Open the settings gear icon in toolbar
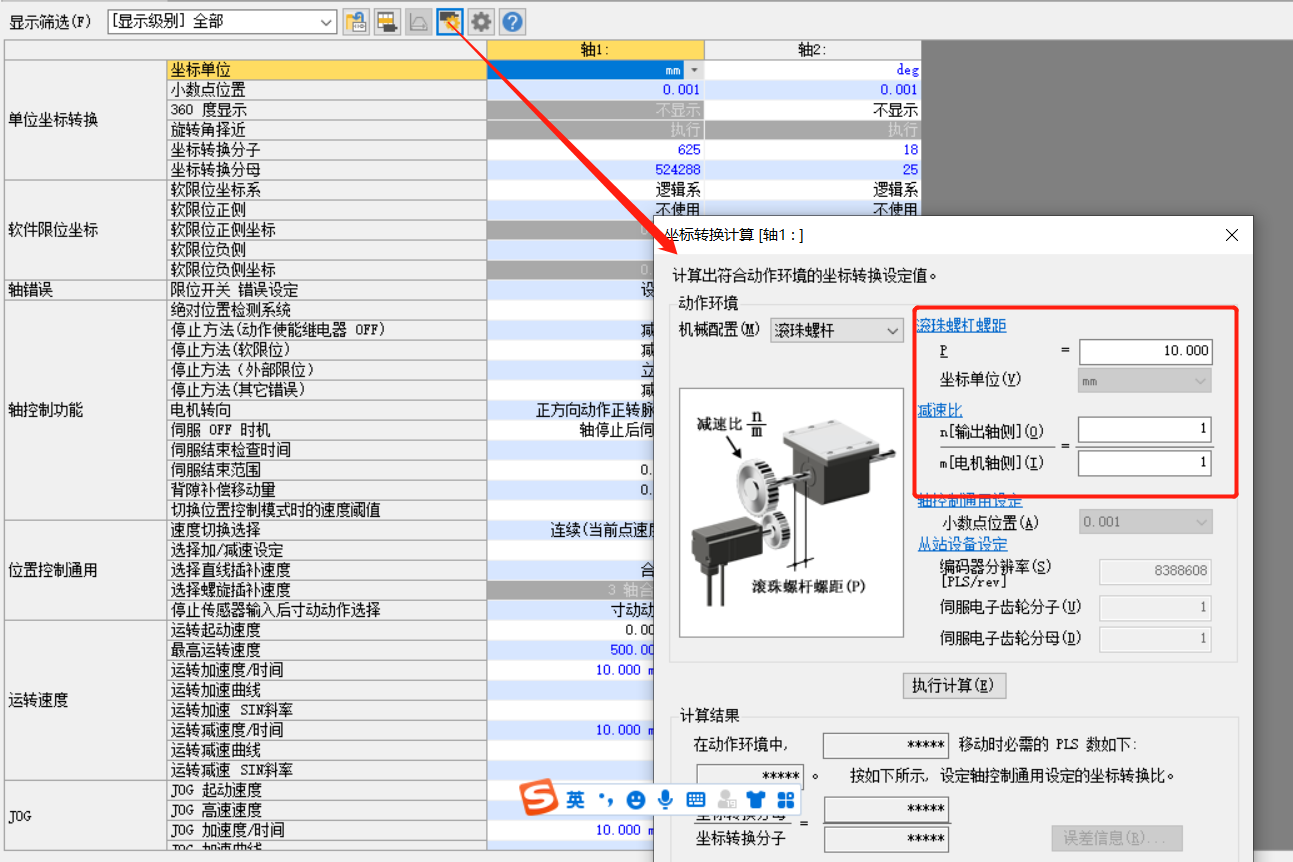Image resolution: width=1293 pixels, height=862 pixels. [x=481, y=21]
